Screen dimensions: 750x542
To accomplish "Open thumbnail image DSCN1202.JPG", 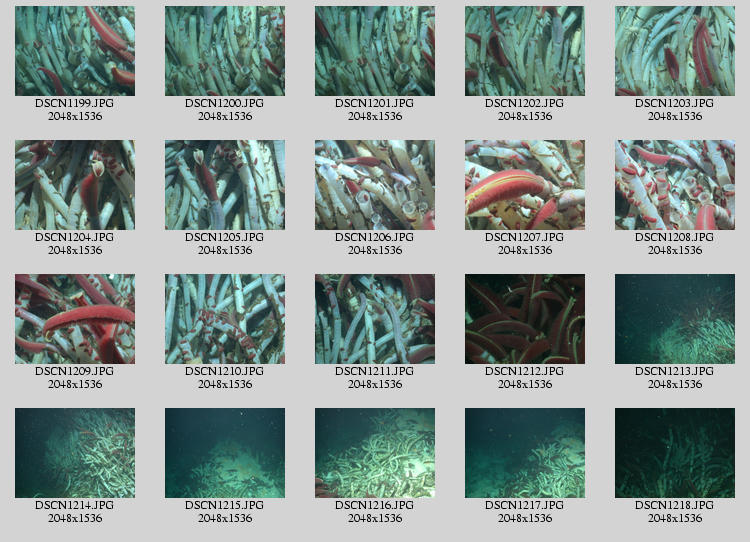I will click(525, 51).
